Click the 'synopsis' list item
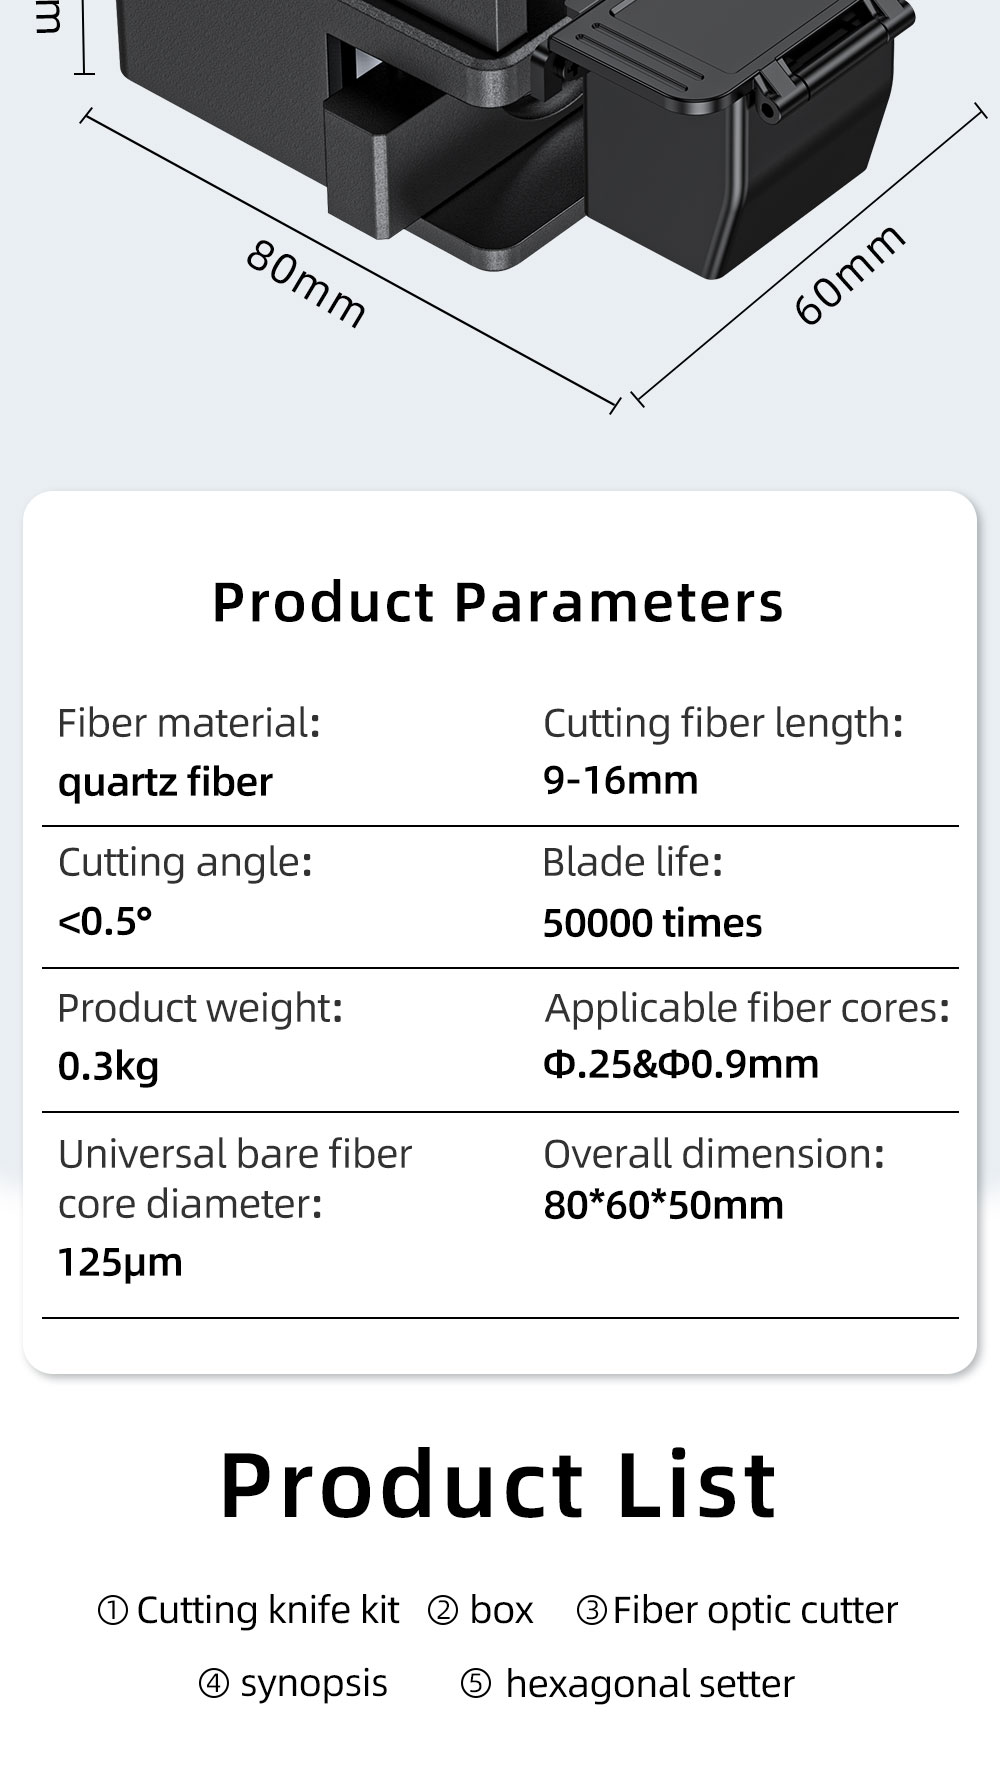 tap(313, 1684)
